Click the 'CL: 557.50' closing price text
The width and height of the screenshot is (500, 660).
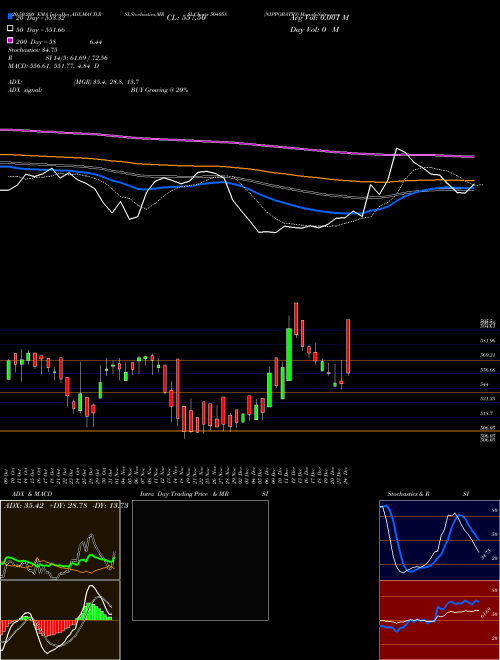(x=186, y=18)
